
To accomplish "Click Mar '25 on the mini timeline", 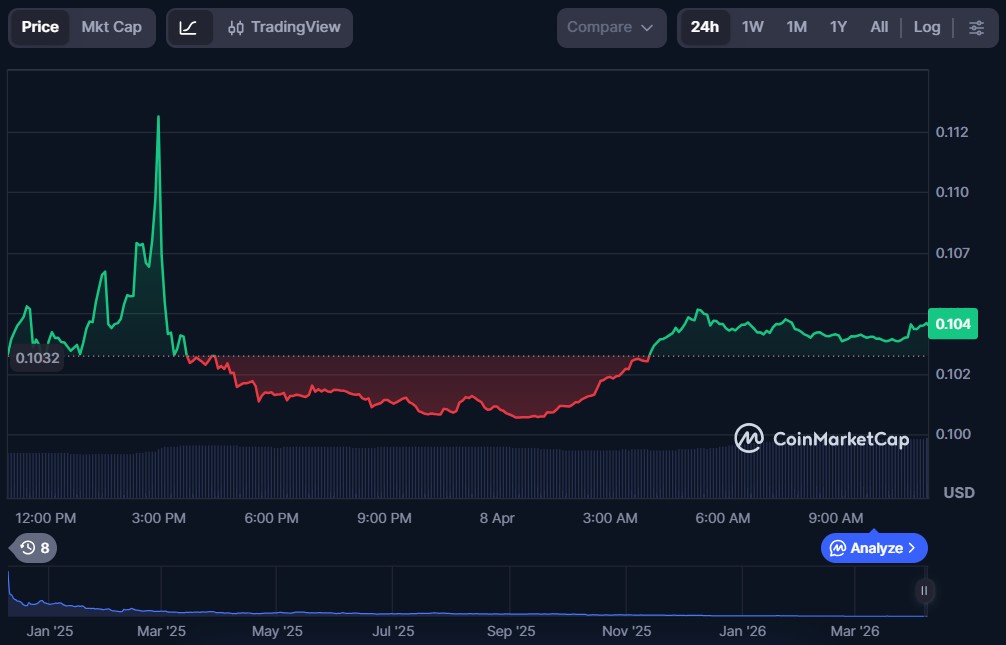I will click(161, 631).
